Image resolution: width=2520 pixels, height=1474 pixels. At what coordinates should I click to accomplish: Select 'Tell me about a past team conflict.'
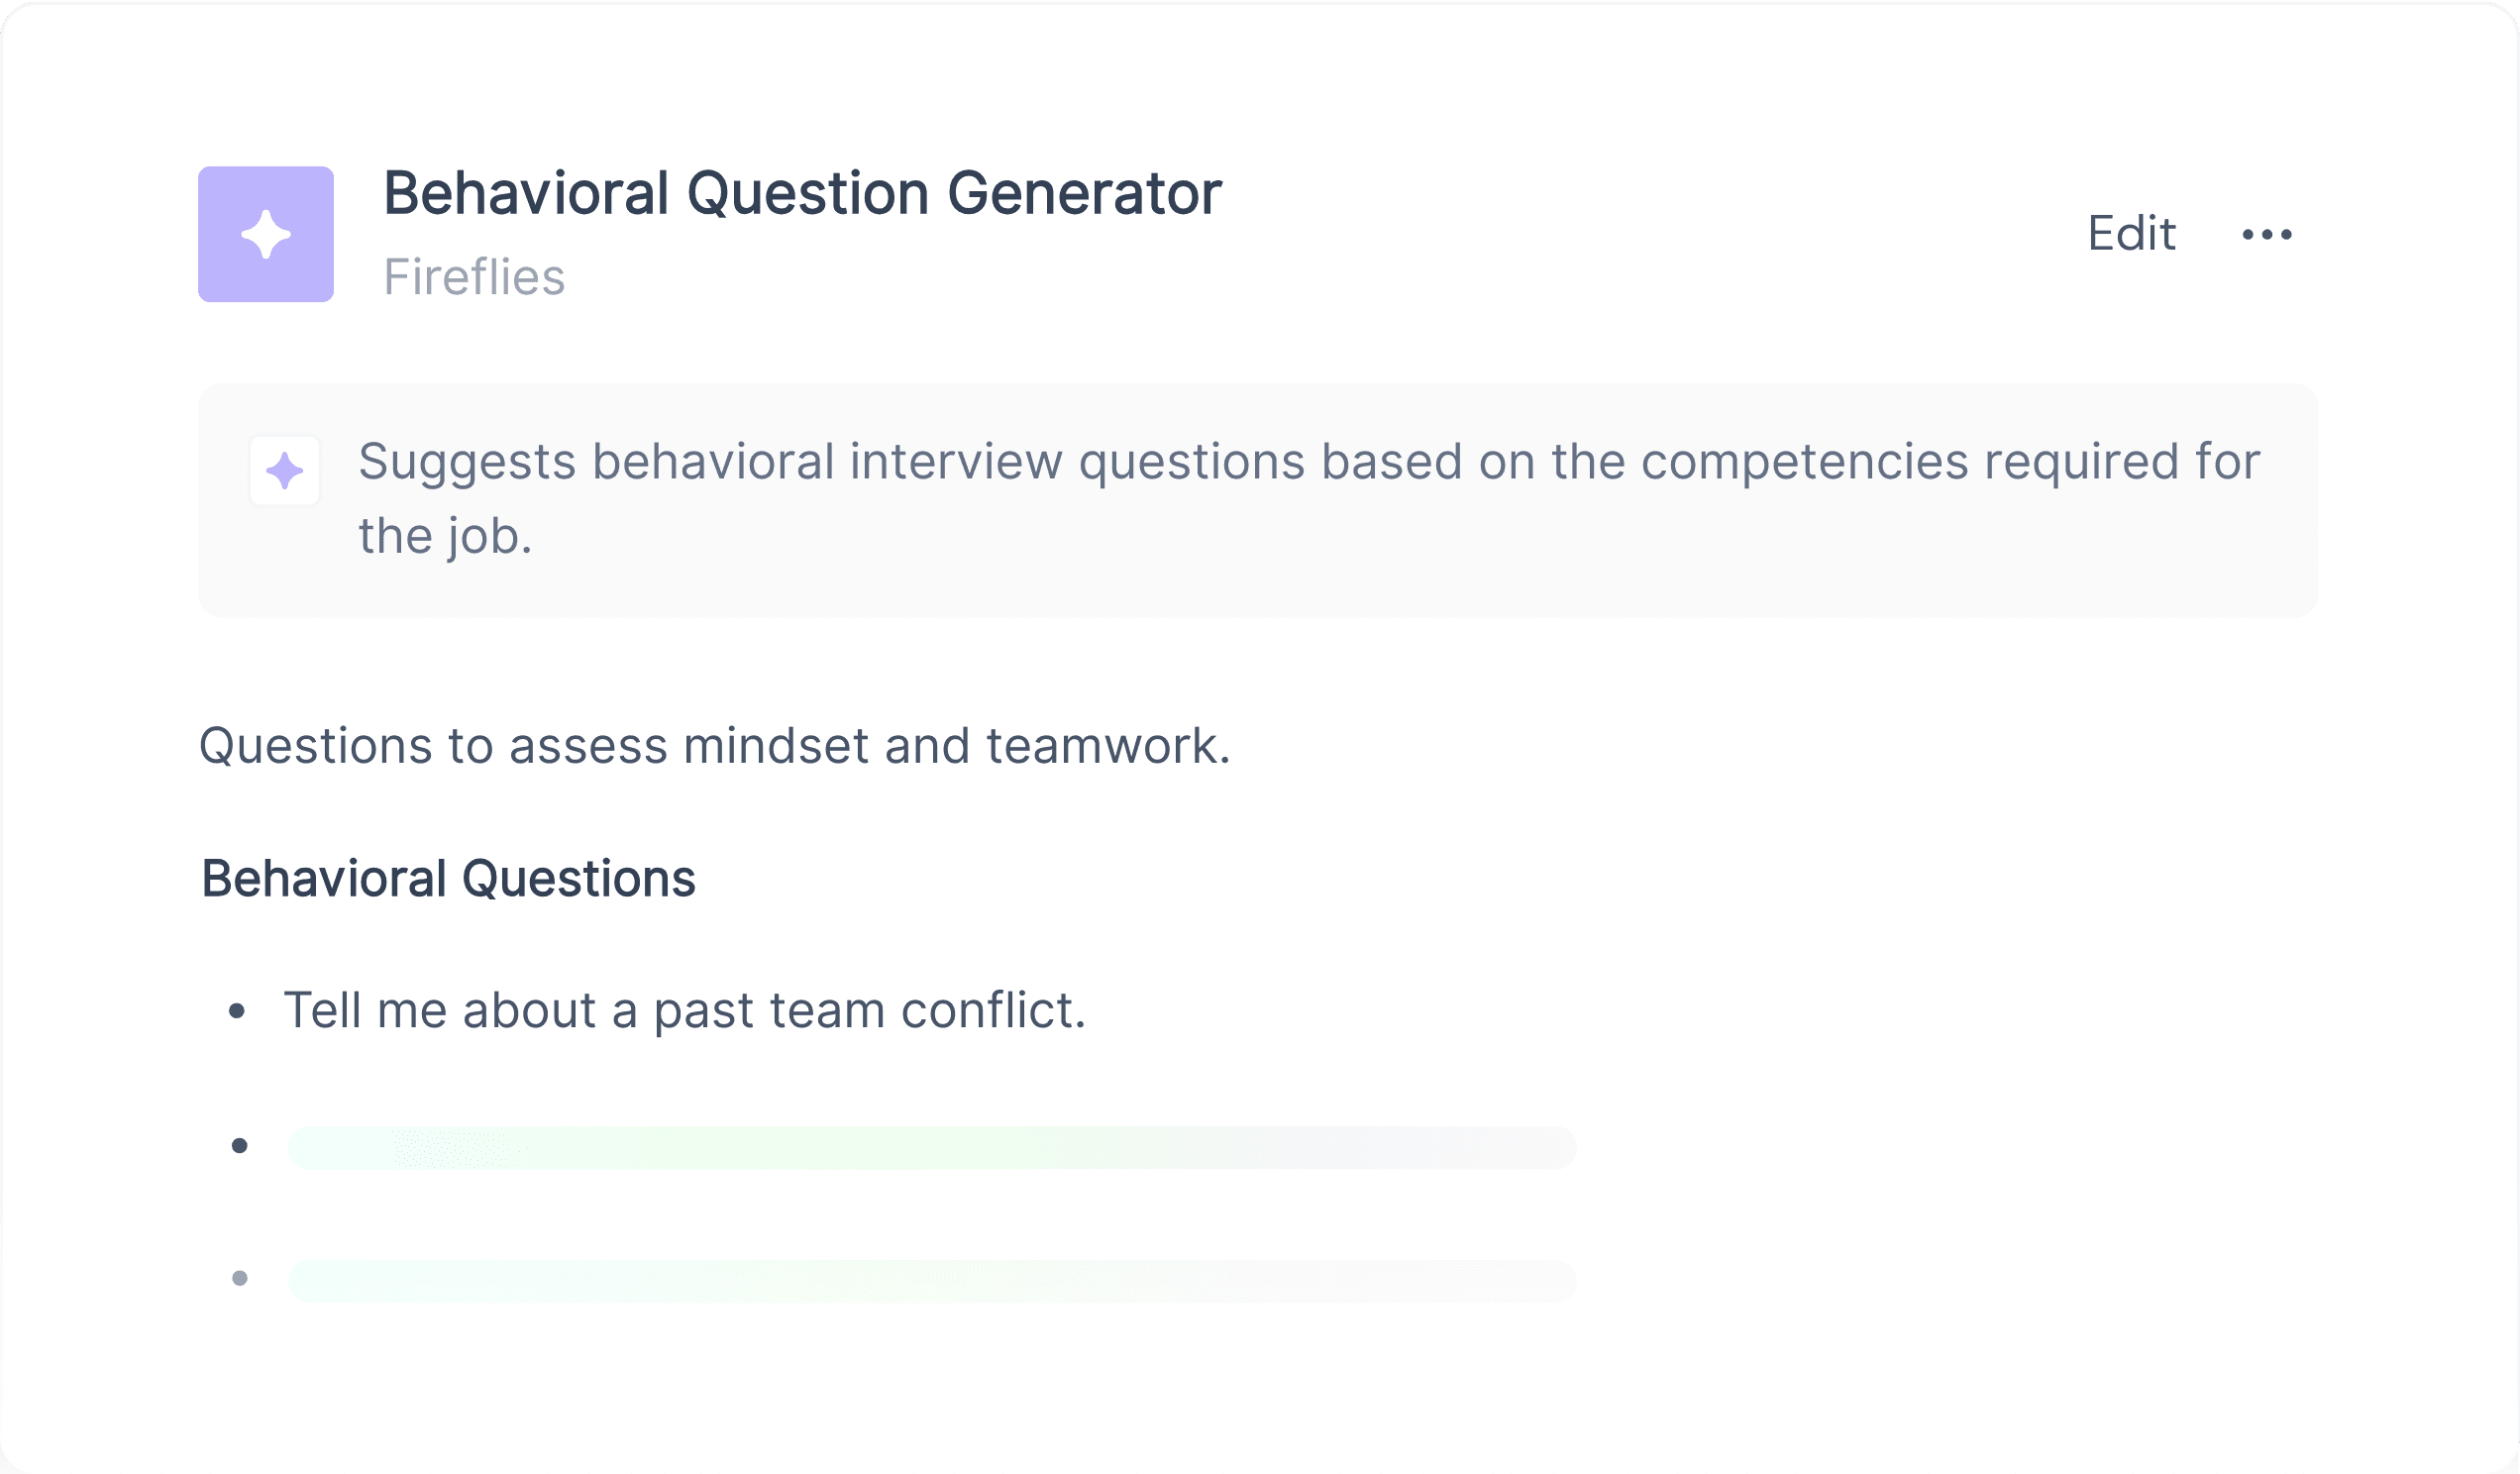tap(684, 1011)
